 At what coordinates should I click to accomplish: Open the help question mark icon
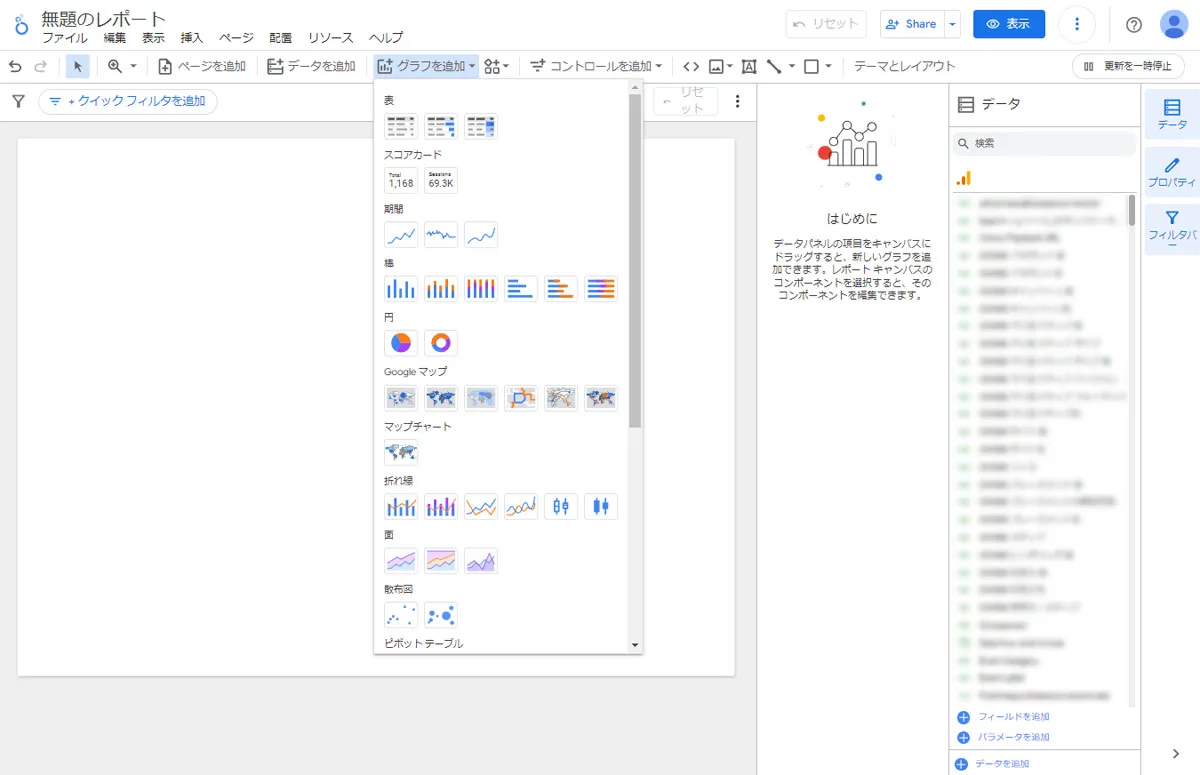coord(1133,25)
